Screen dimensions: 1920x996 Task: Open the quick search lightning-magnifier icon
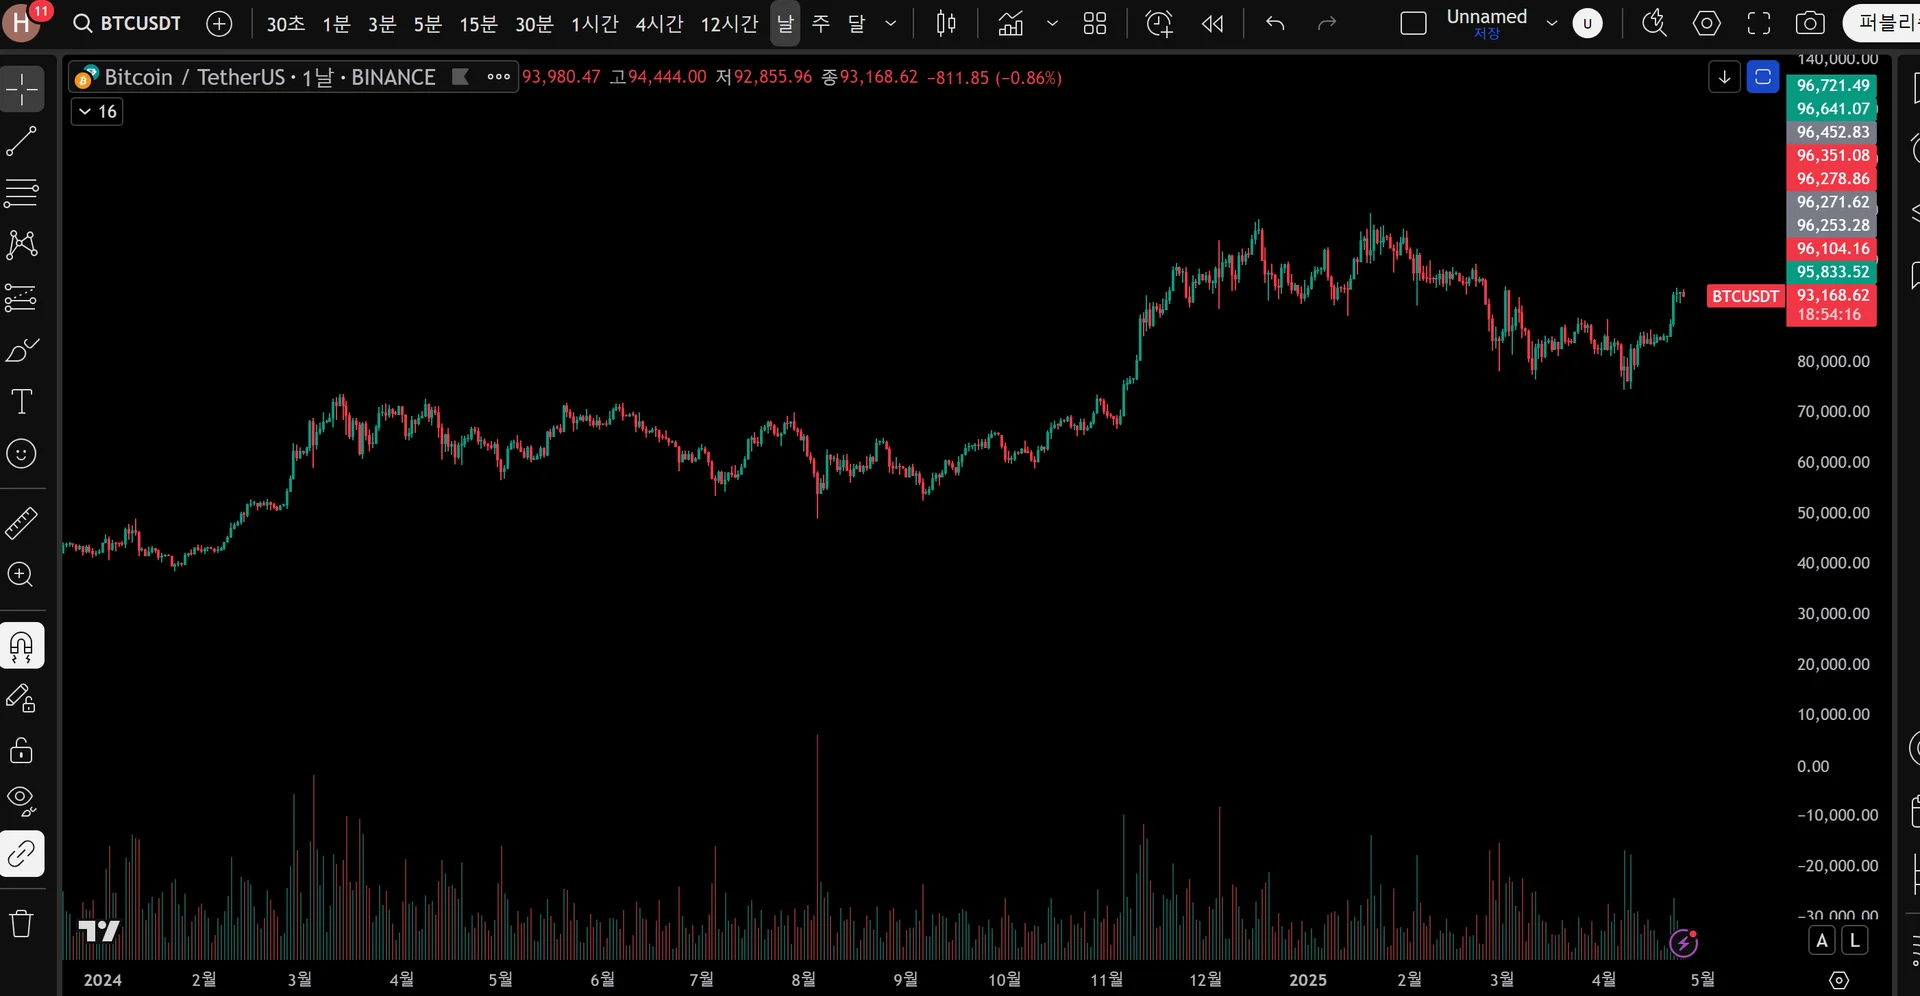pos(1654,23)
